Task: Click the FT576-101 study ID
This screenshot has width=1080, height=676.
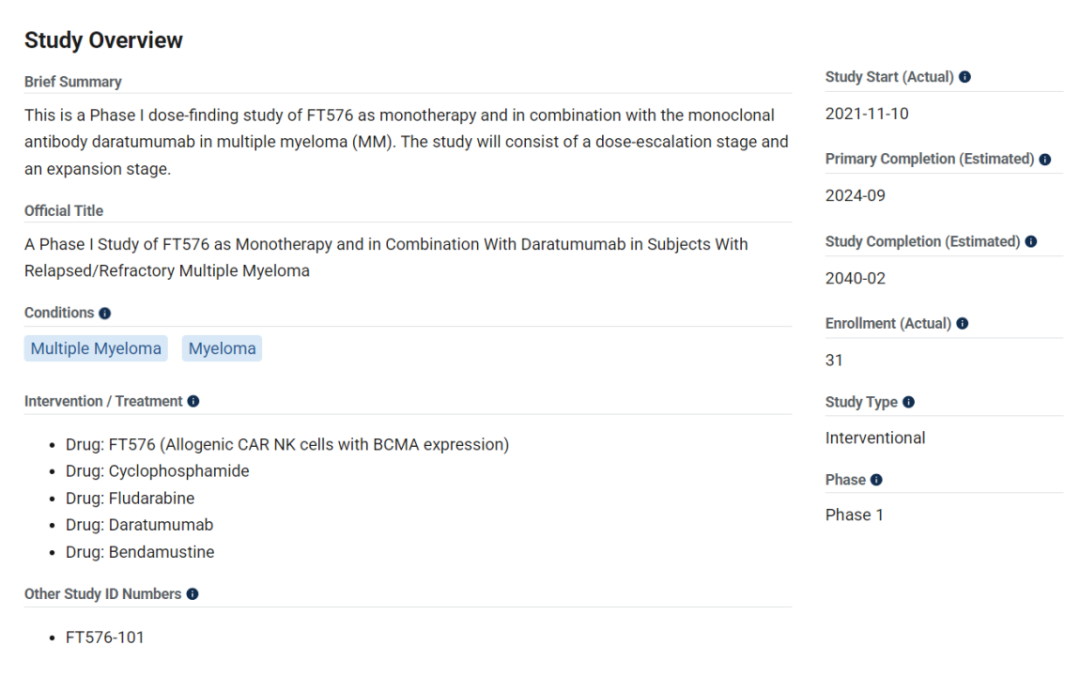Action: [105, 638]
